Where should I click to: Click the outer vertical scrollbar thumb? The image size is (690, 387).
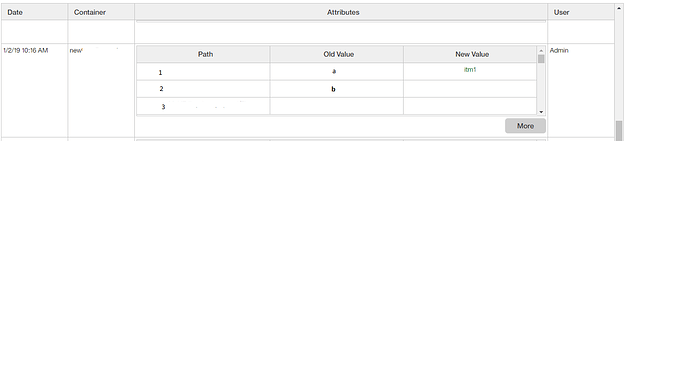pyautogui.click(x=619, y=131)
